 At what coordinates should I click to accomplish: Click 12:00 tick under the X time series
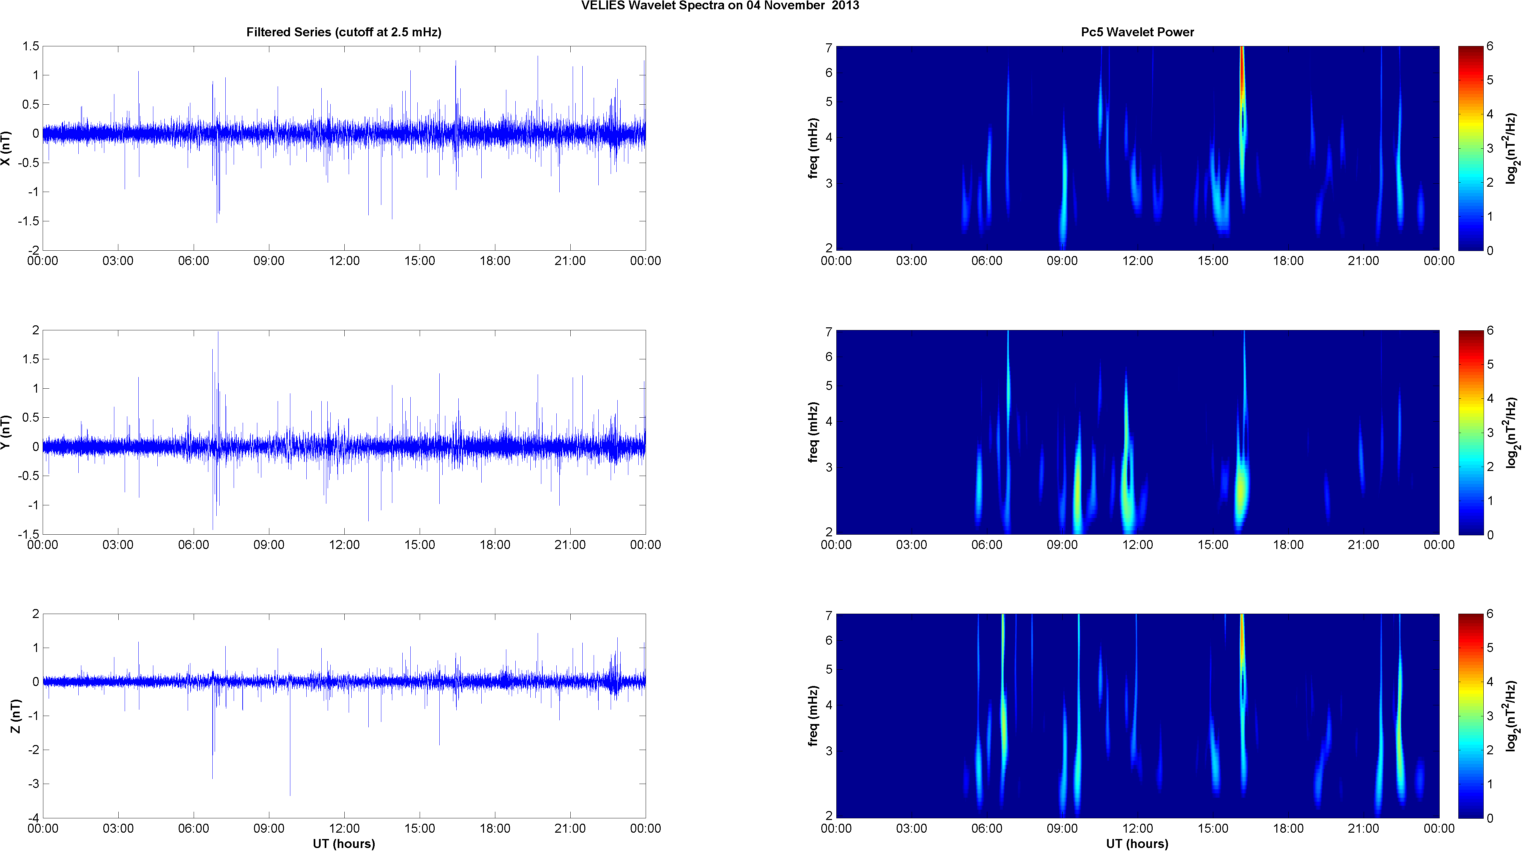tap(344, 261)
